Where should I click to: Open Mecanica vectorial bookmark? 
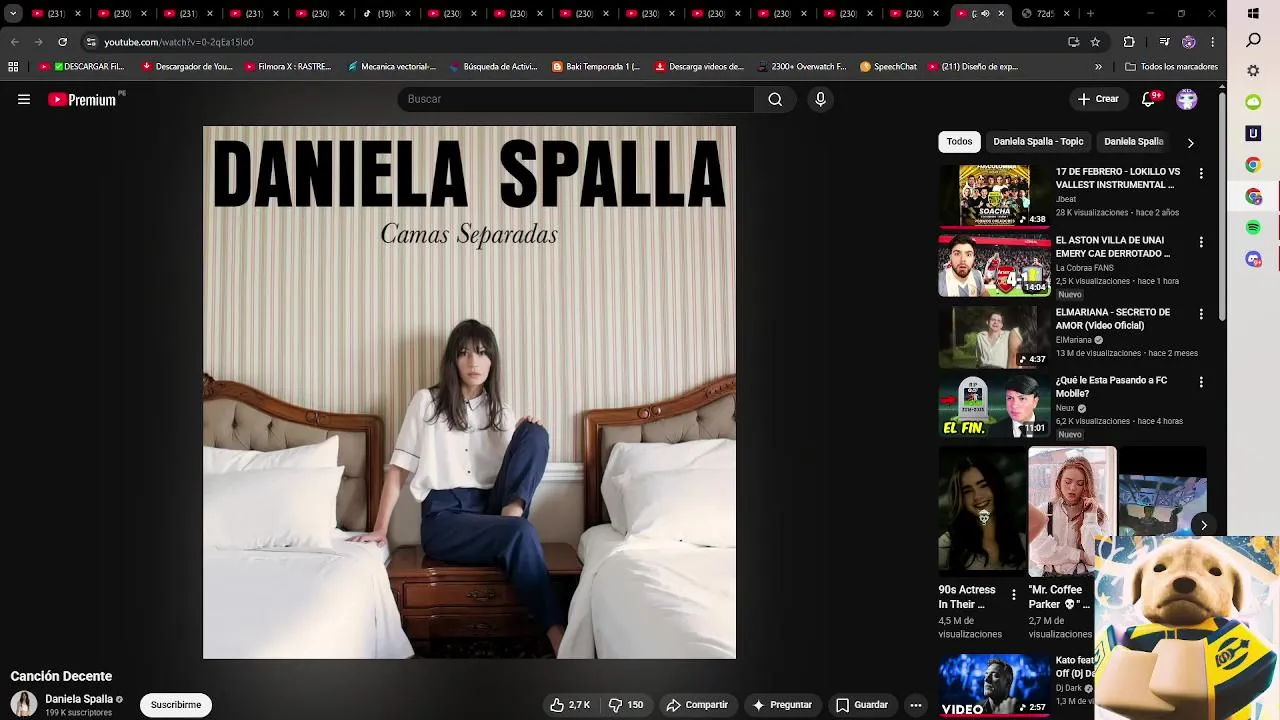pos(392,67)
